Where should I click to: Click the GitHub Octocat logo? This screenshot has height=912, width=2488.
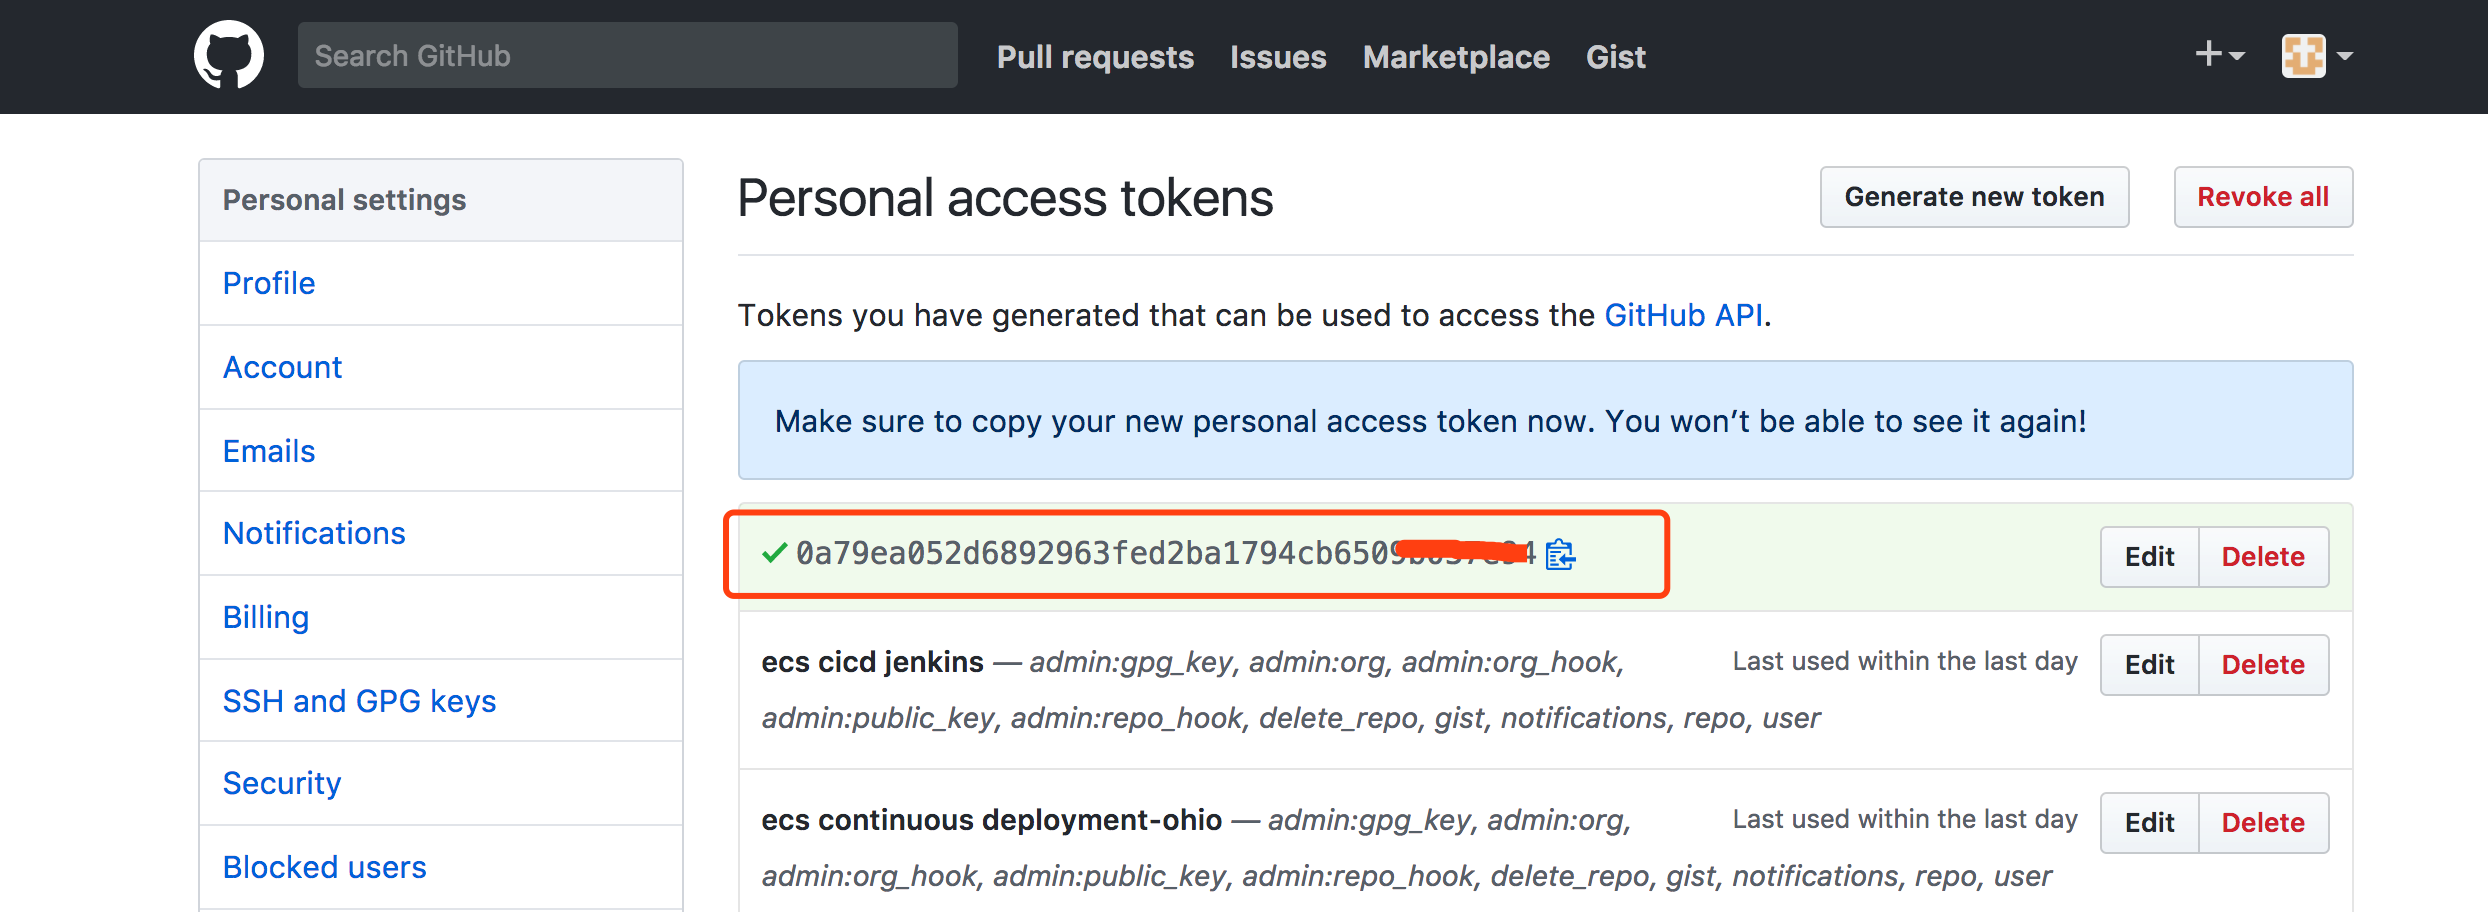tap(229, 56)
